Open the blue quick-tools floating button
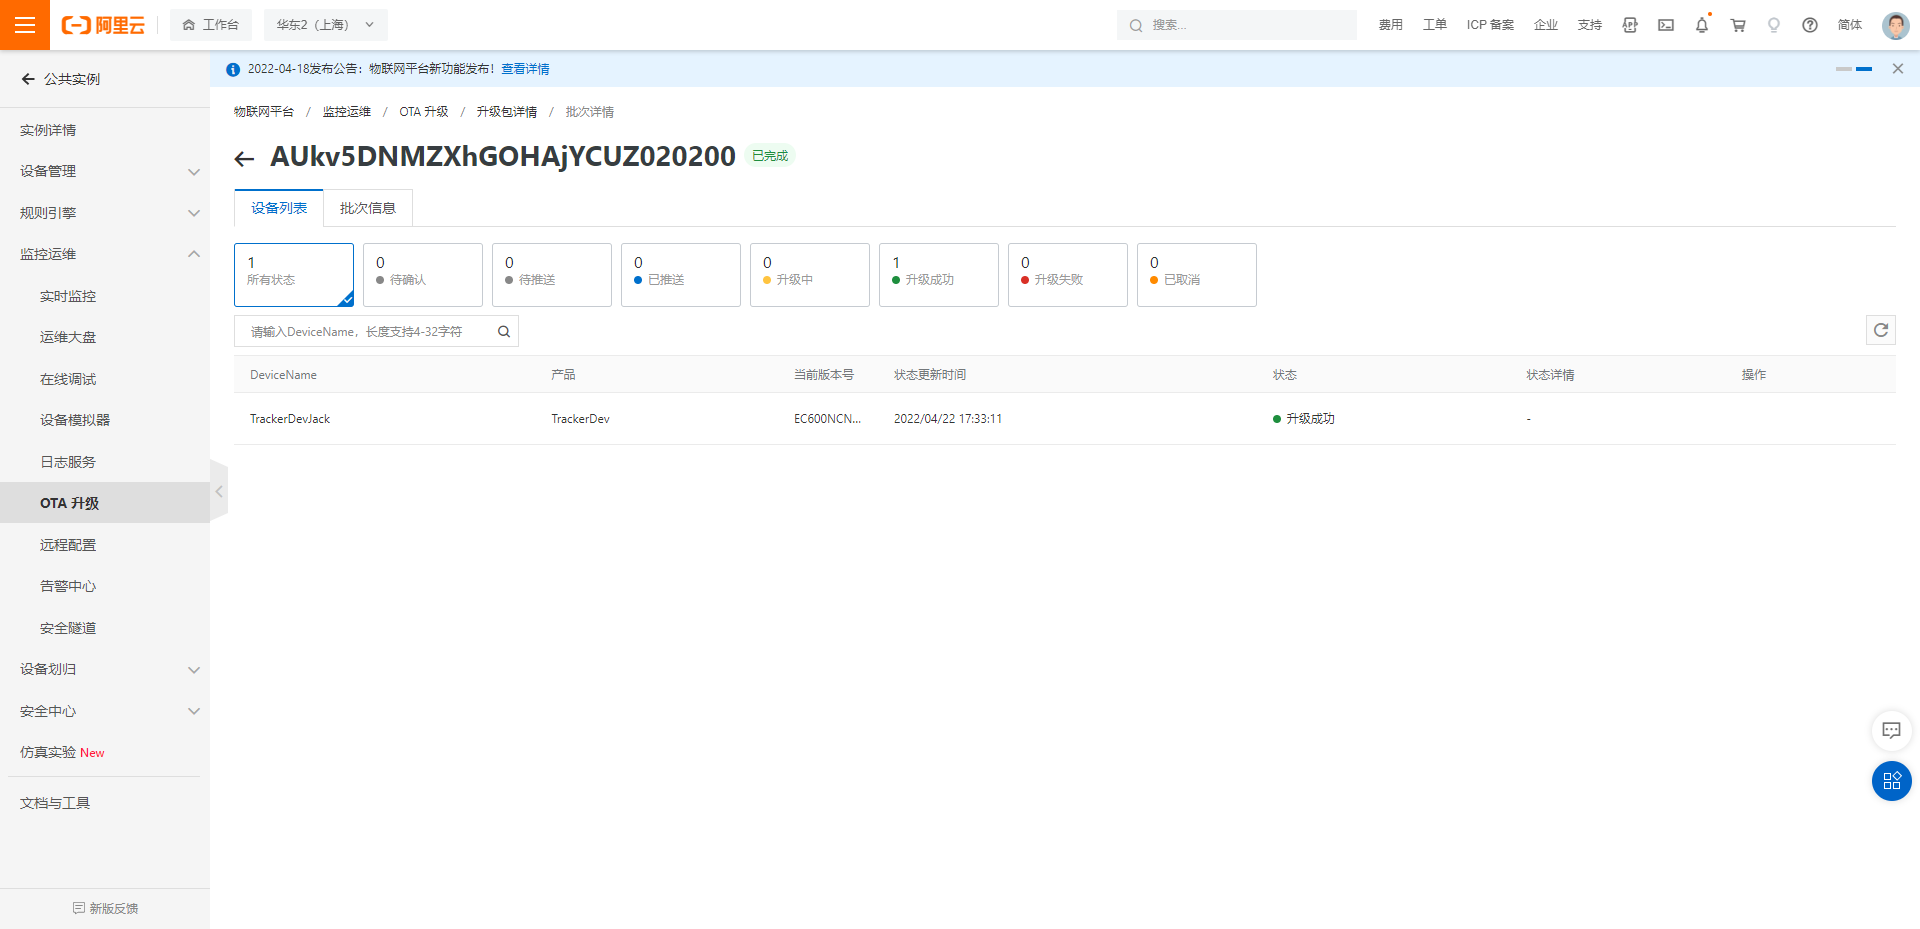Viewport: 1920px width, 929px height. tap(1891, 781)
